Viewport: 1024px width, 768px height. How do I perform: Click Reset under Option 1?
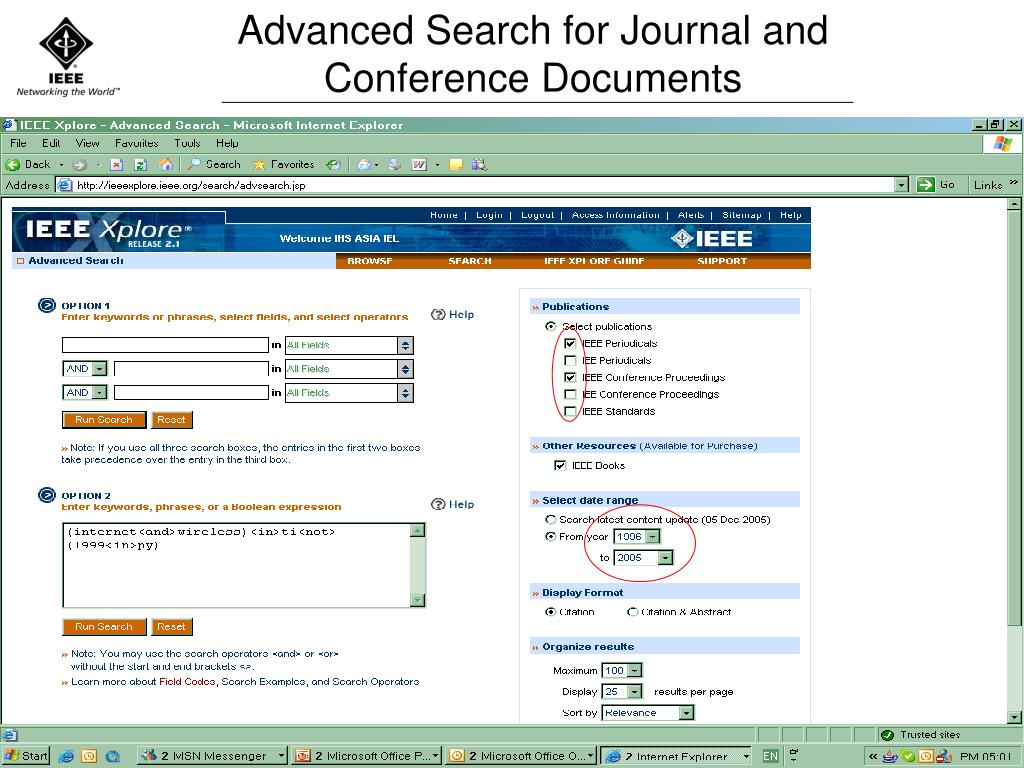(x=171, y=420)
